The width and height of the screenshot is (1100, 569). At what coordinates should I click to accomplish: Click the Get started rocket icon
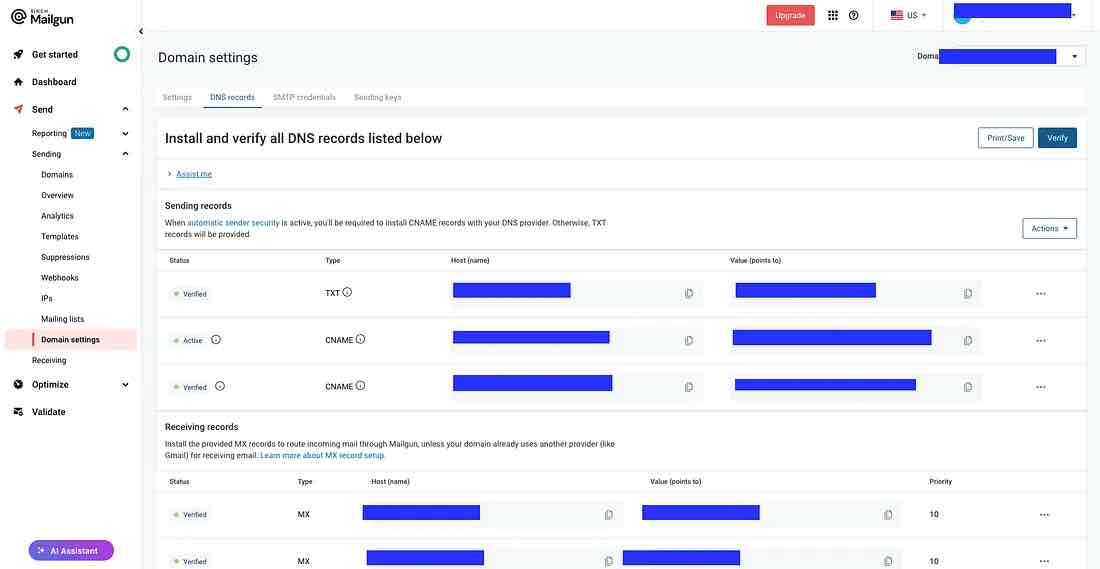[19, 55]
